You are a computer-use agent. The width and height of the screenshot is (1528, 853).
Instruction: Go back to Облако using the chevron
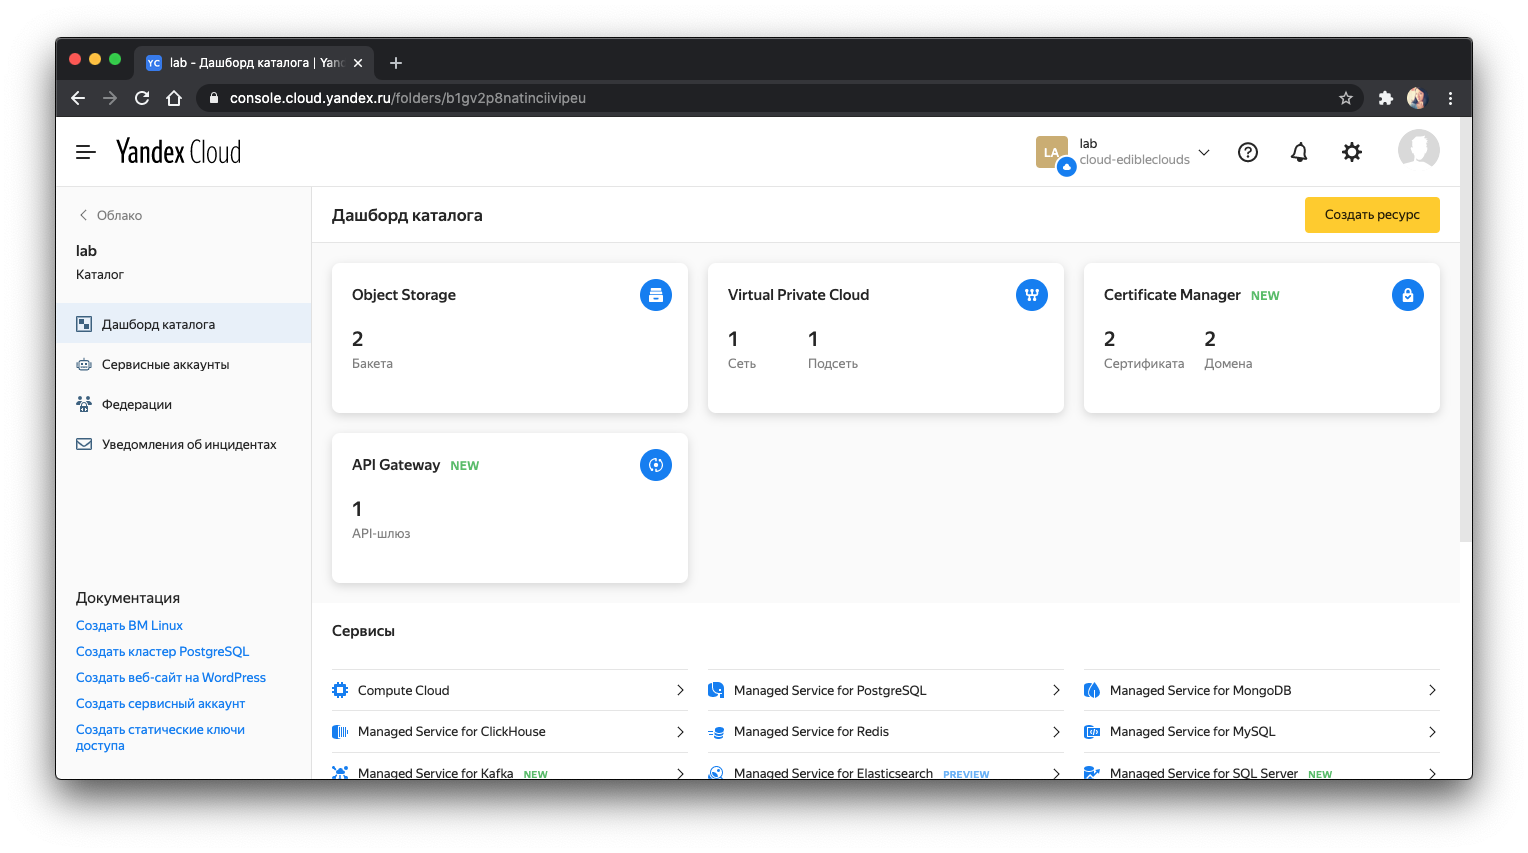click(x=84, y=215)
